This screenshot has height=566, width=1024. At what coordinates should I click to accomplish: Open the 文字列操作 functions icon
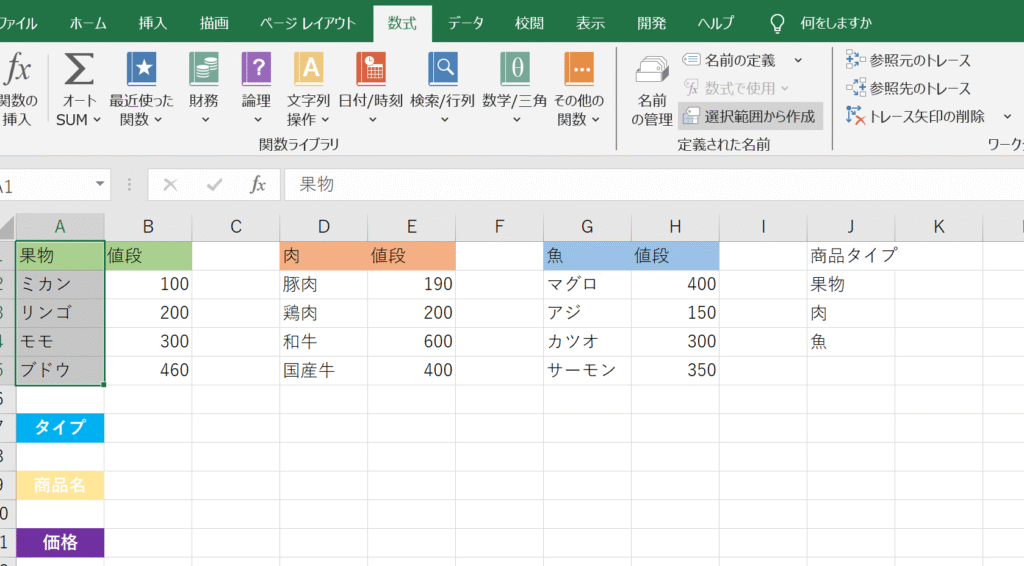pos(308,70)
